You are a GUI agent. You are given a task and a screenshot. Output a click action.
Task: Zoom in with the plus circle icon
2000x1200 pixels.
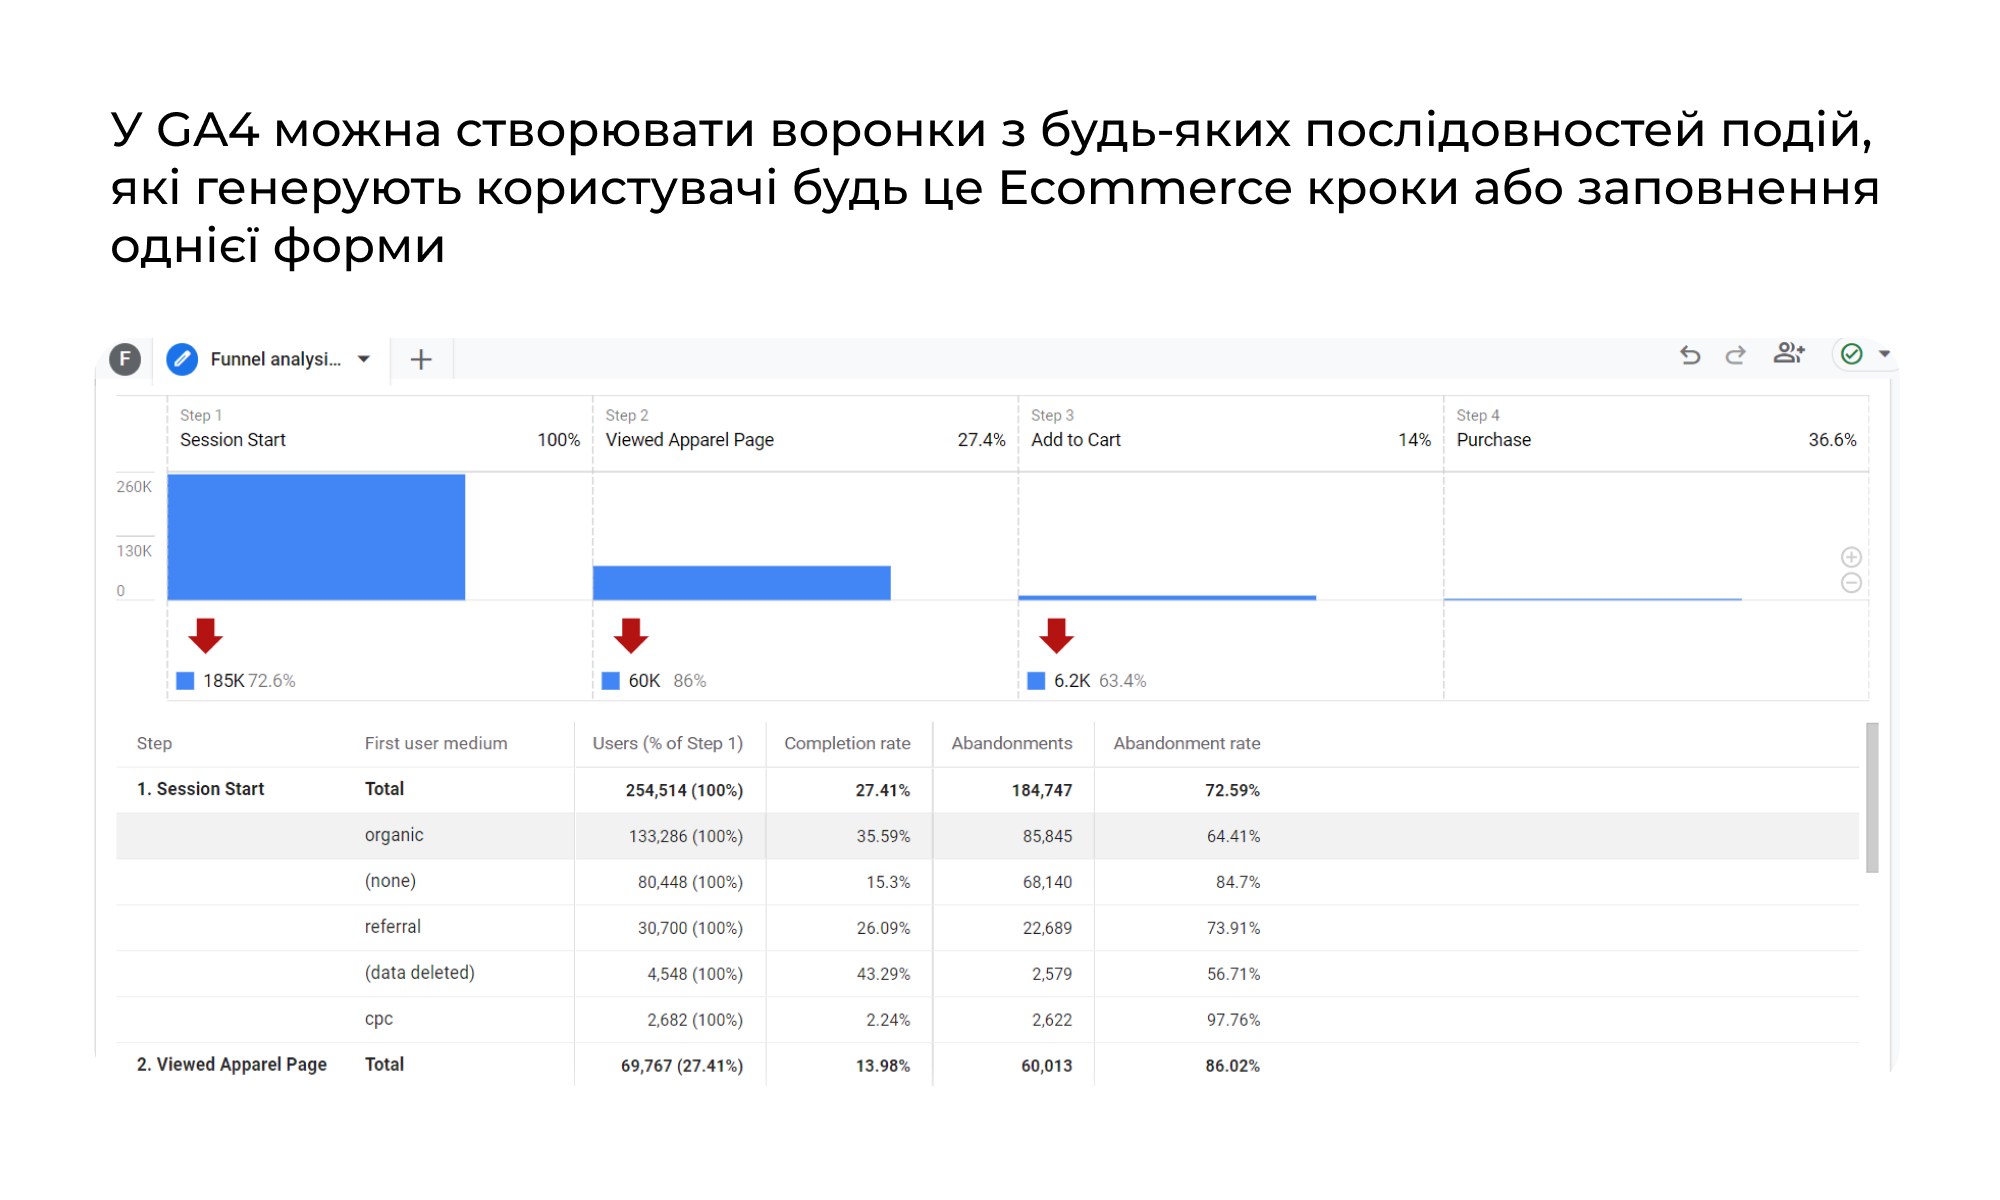point(1851,557)
